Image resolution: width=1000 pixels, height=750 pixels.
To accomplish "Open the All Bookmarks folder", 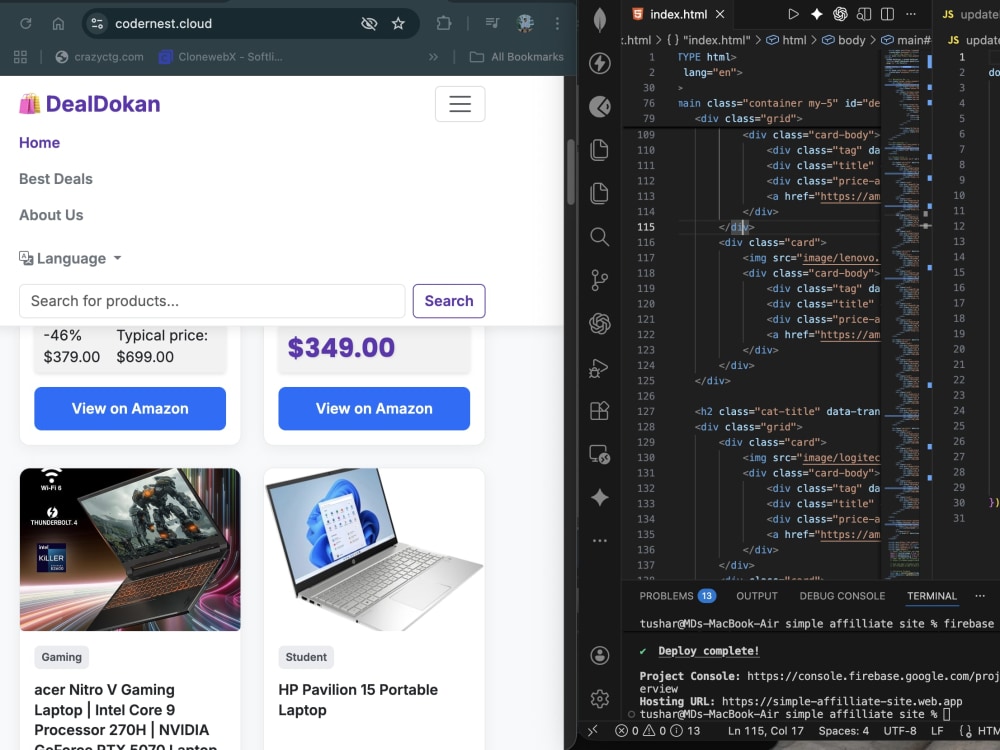I will click(x=517, y=57).
